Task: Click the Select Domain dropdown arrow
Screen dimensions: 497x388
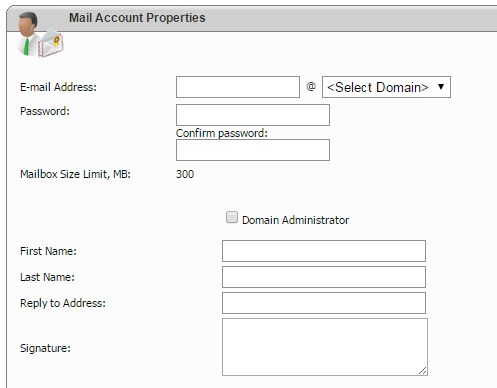Action: (x=441, y=87)
